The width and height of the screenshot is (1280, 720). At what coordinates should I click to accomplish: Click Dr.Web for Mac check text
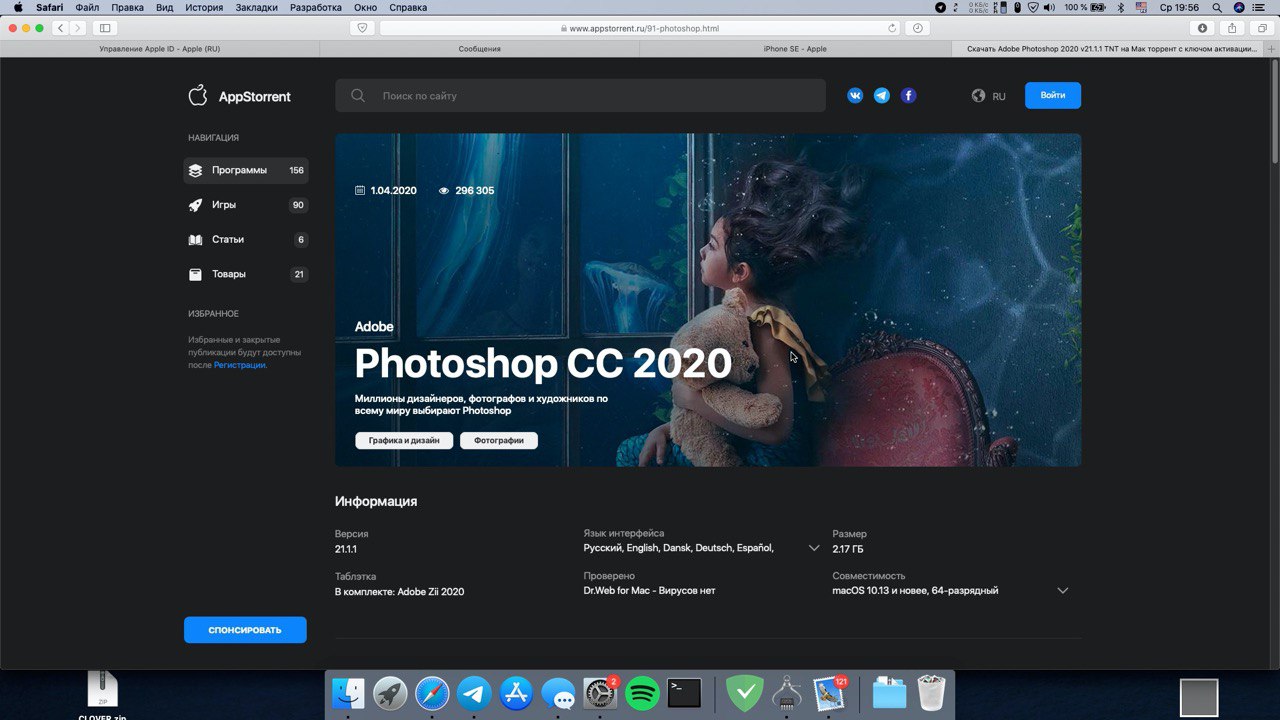coord(650,591)
